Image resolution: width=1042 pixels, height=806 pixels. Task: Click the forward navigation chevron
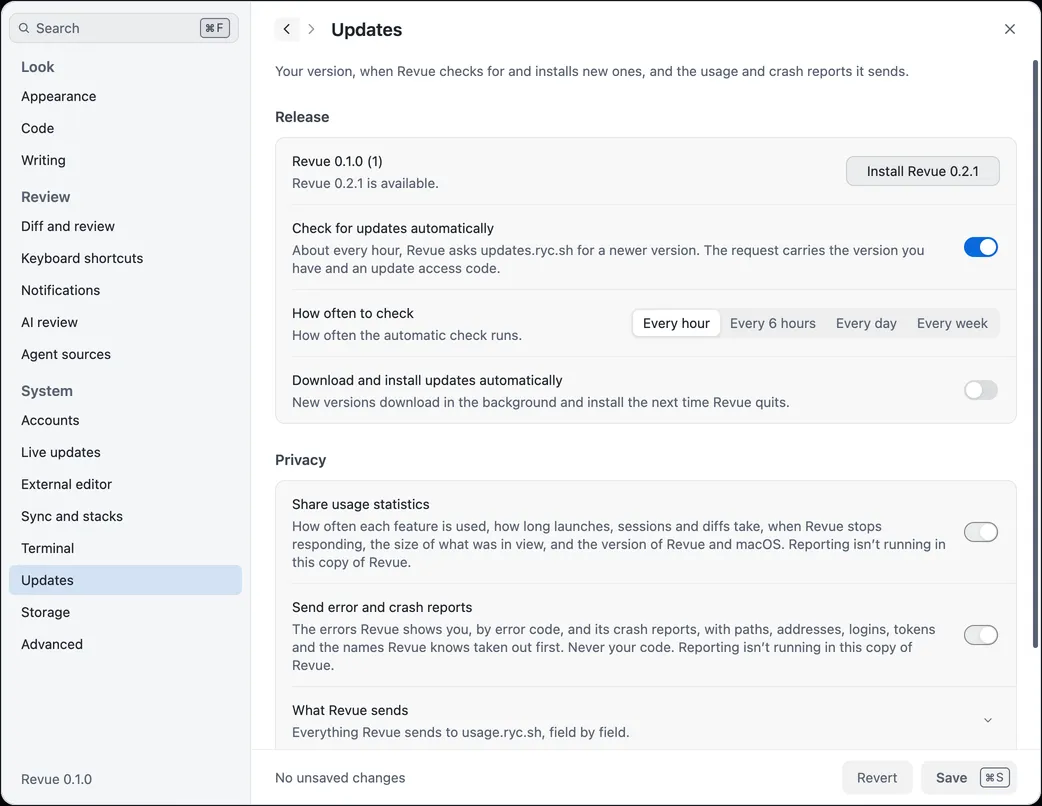tap(311, 29)
